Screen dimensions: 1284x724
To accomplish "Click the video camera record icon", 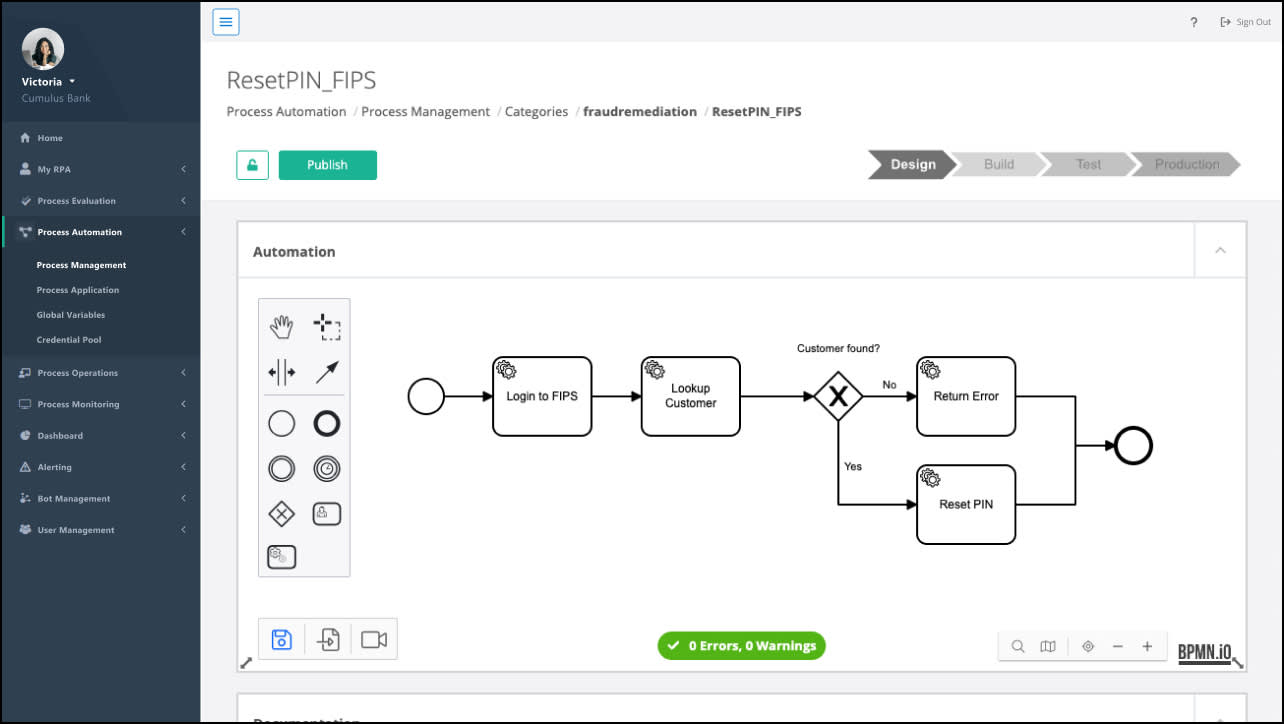I will (374, 640).
